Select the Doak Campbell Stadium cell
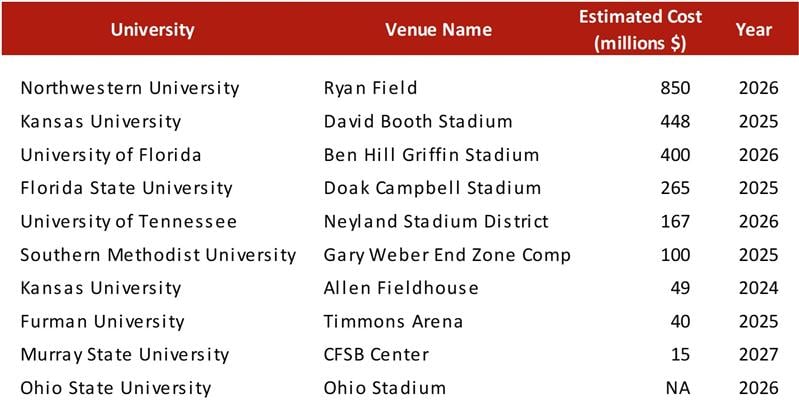The image size is (799, 402). coord(432,188)
